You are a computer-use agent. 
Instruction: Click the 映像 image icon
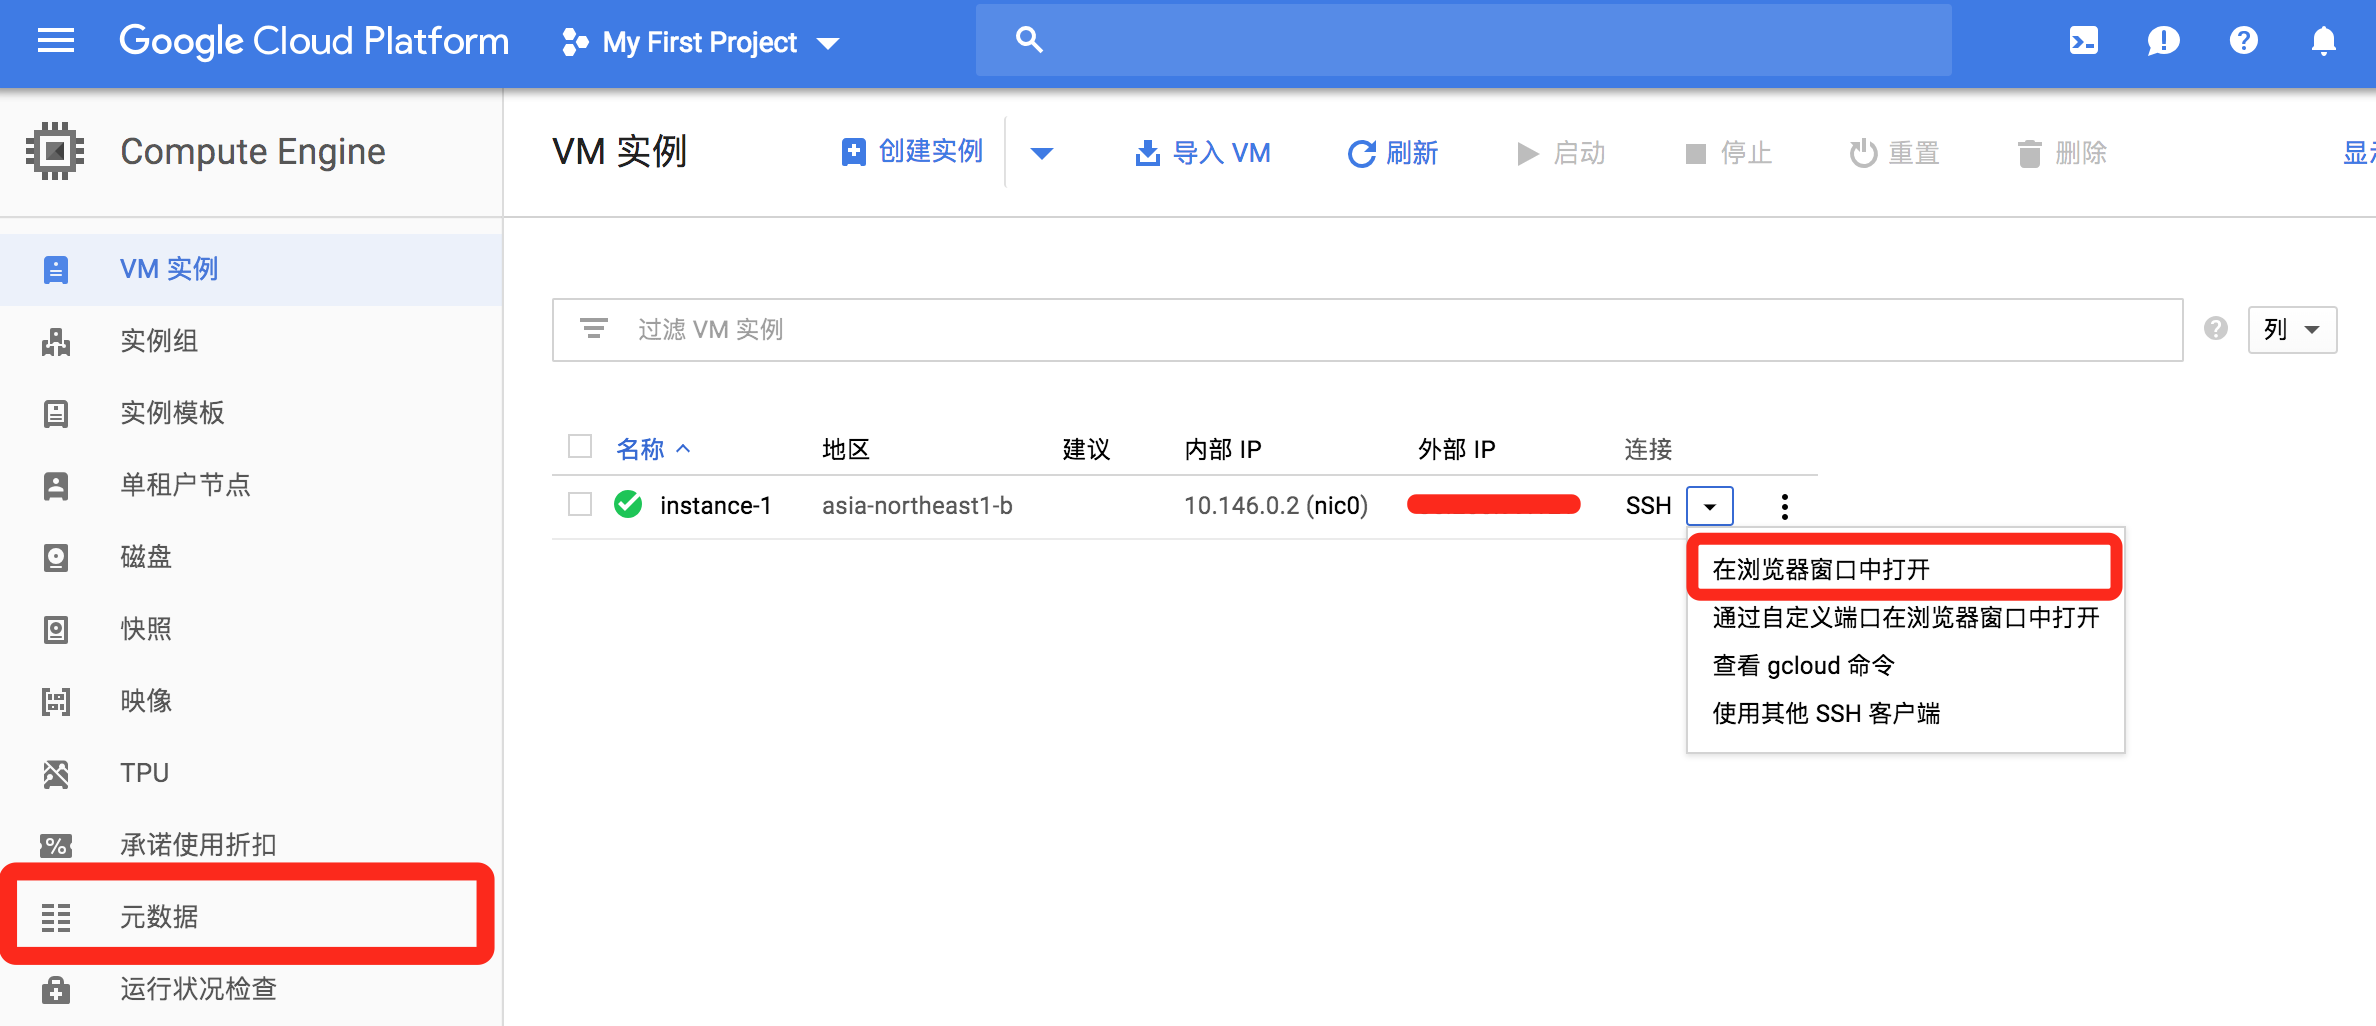(56, 701)
